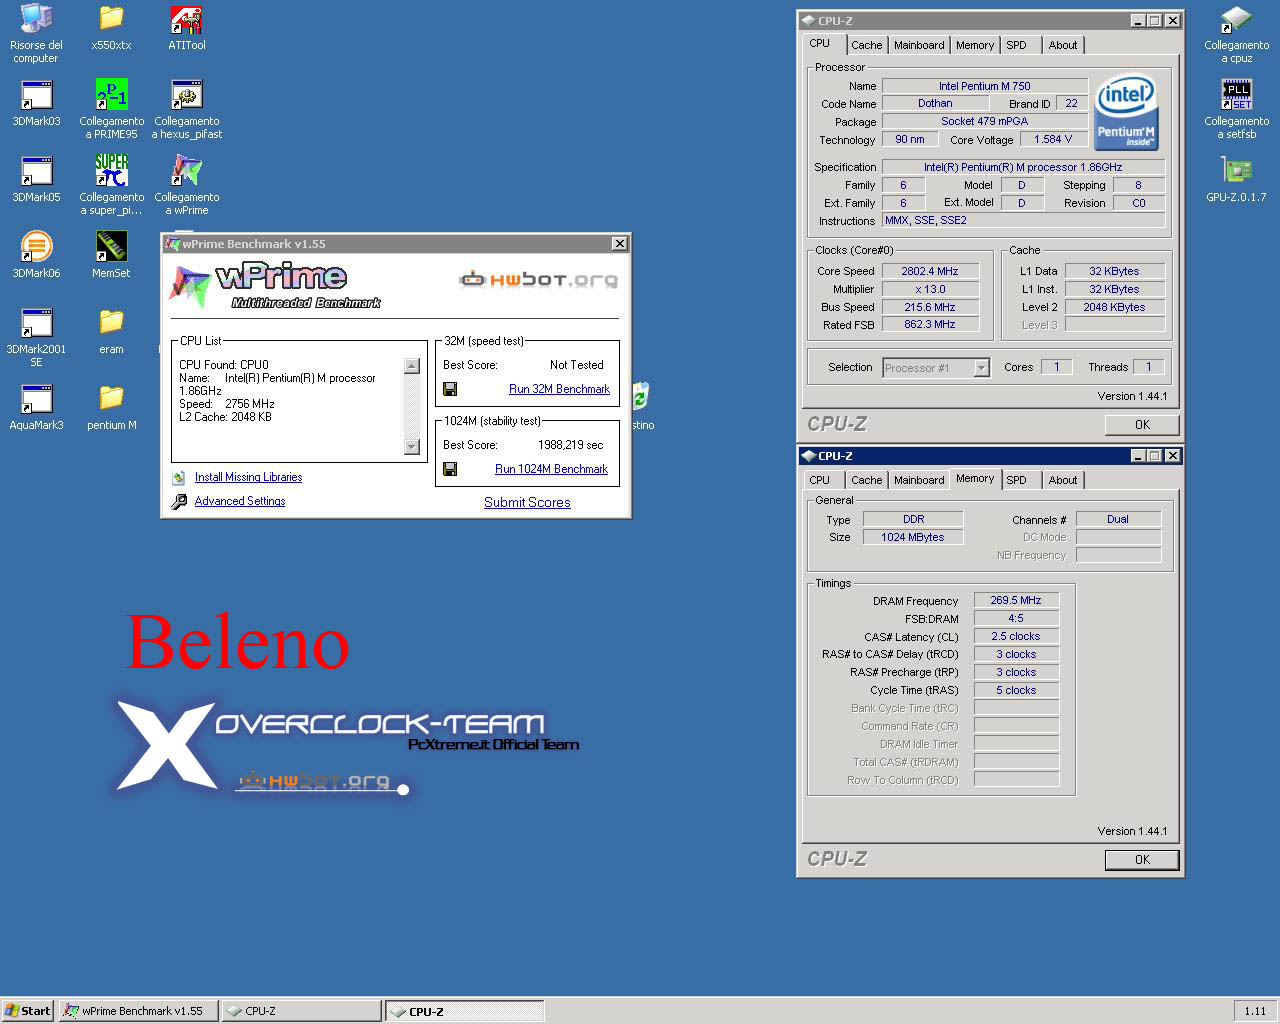Image resolution: width=1280 pixels, height=1024 pixels.
Task: Open About tab in lower CPU-Z
Action: point(1063,480)
